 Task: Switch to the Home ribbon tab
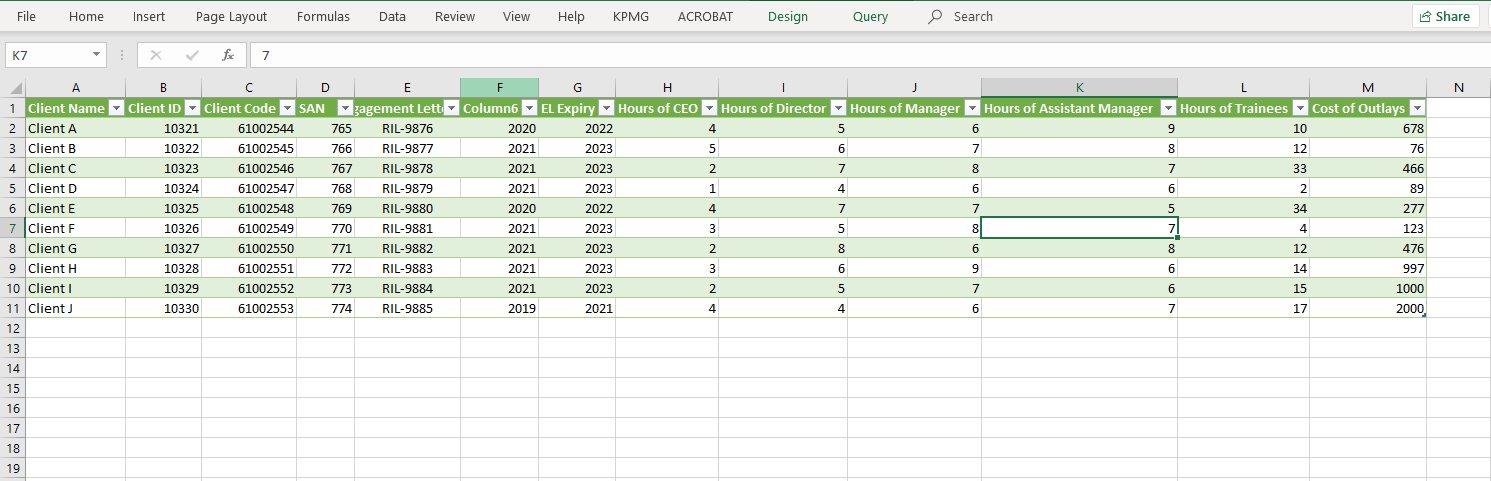(x=86, y=16)
